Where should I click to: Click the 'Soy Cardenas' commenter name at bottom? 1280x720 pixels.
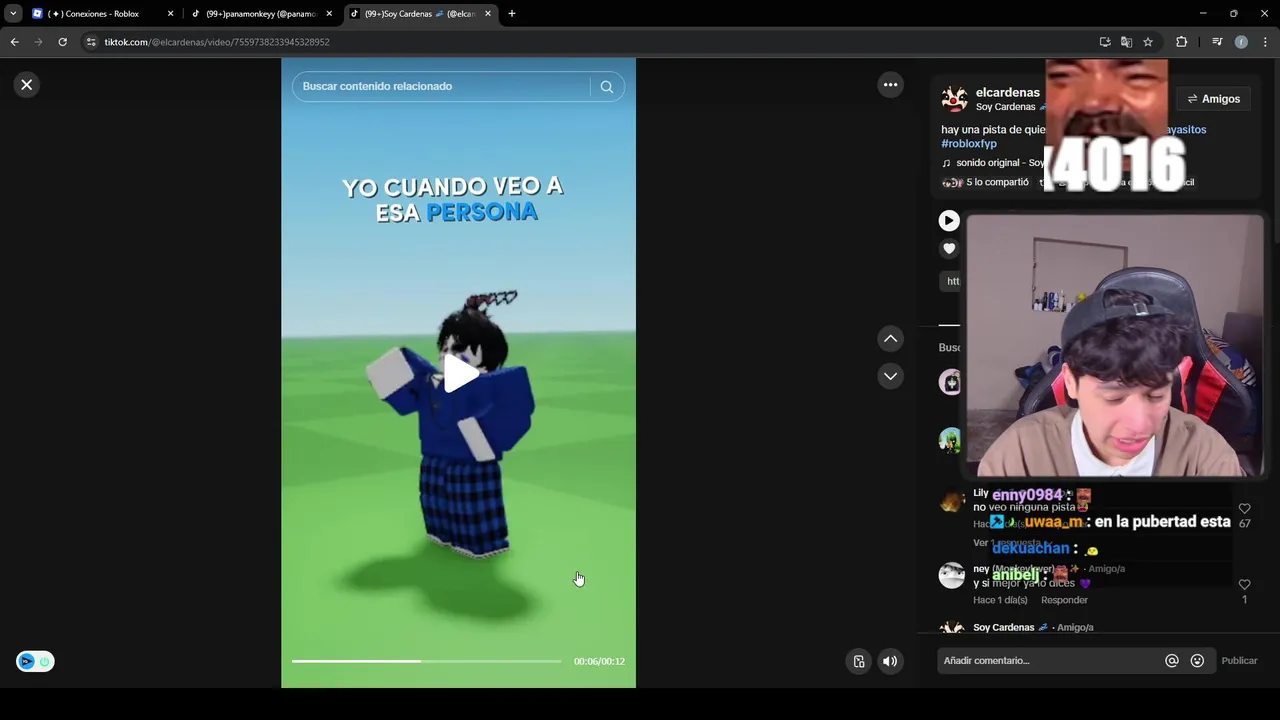pos(1004,628)
